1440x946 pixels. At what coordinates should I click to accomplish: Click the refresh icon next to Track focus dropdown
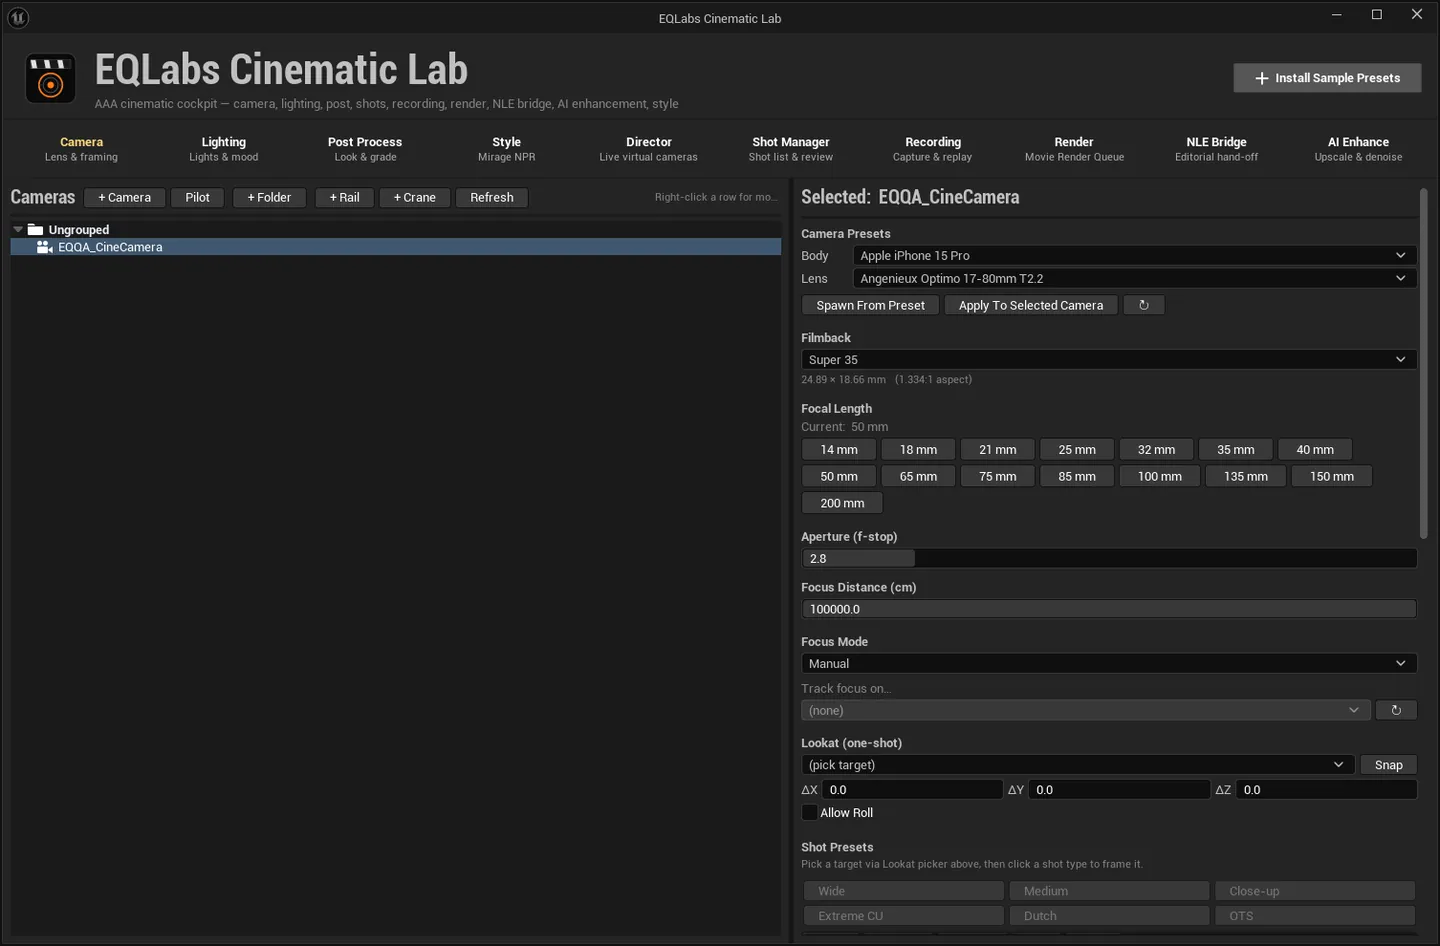pos(1396,710)
